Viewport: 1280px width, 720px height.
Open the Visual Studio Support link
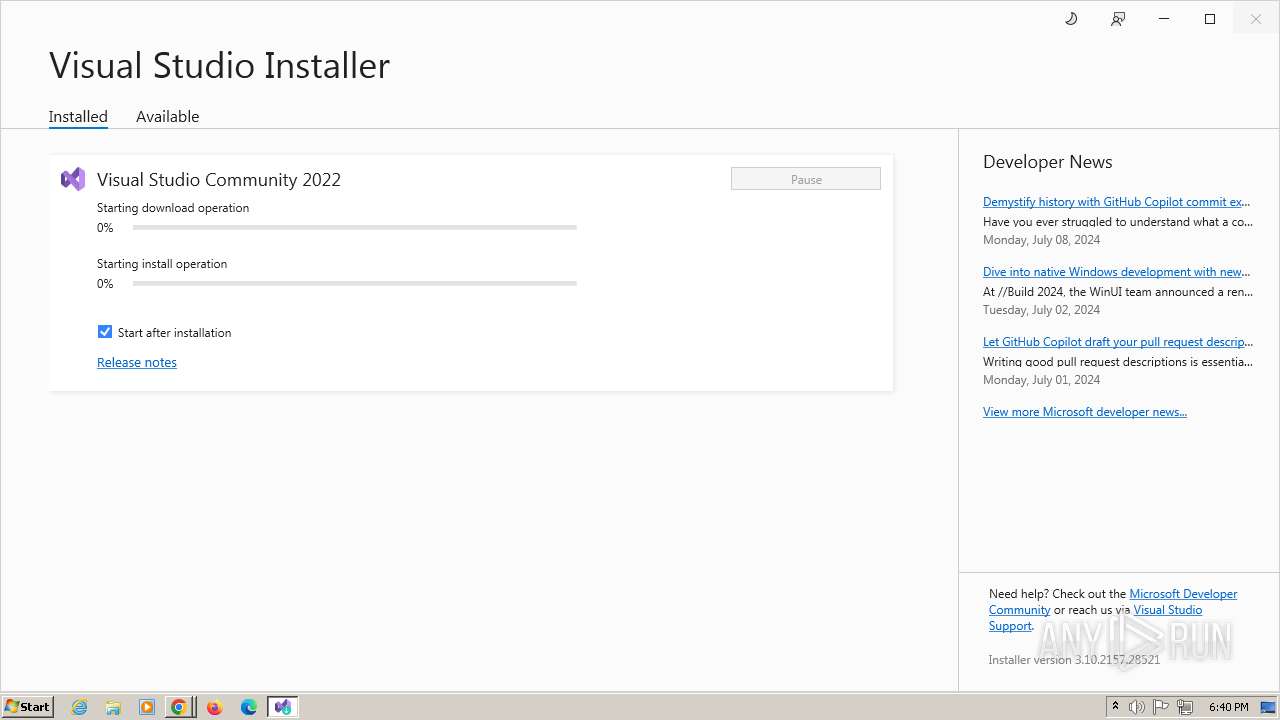[x=1168, y=610]
